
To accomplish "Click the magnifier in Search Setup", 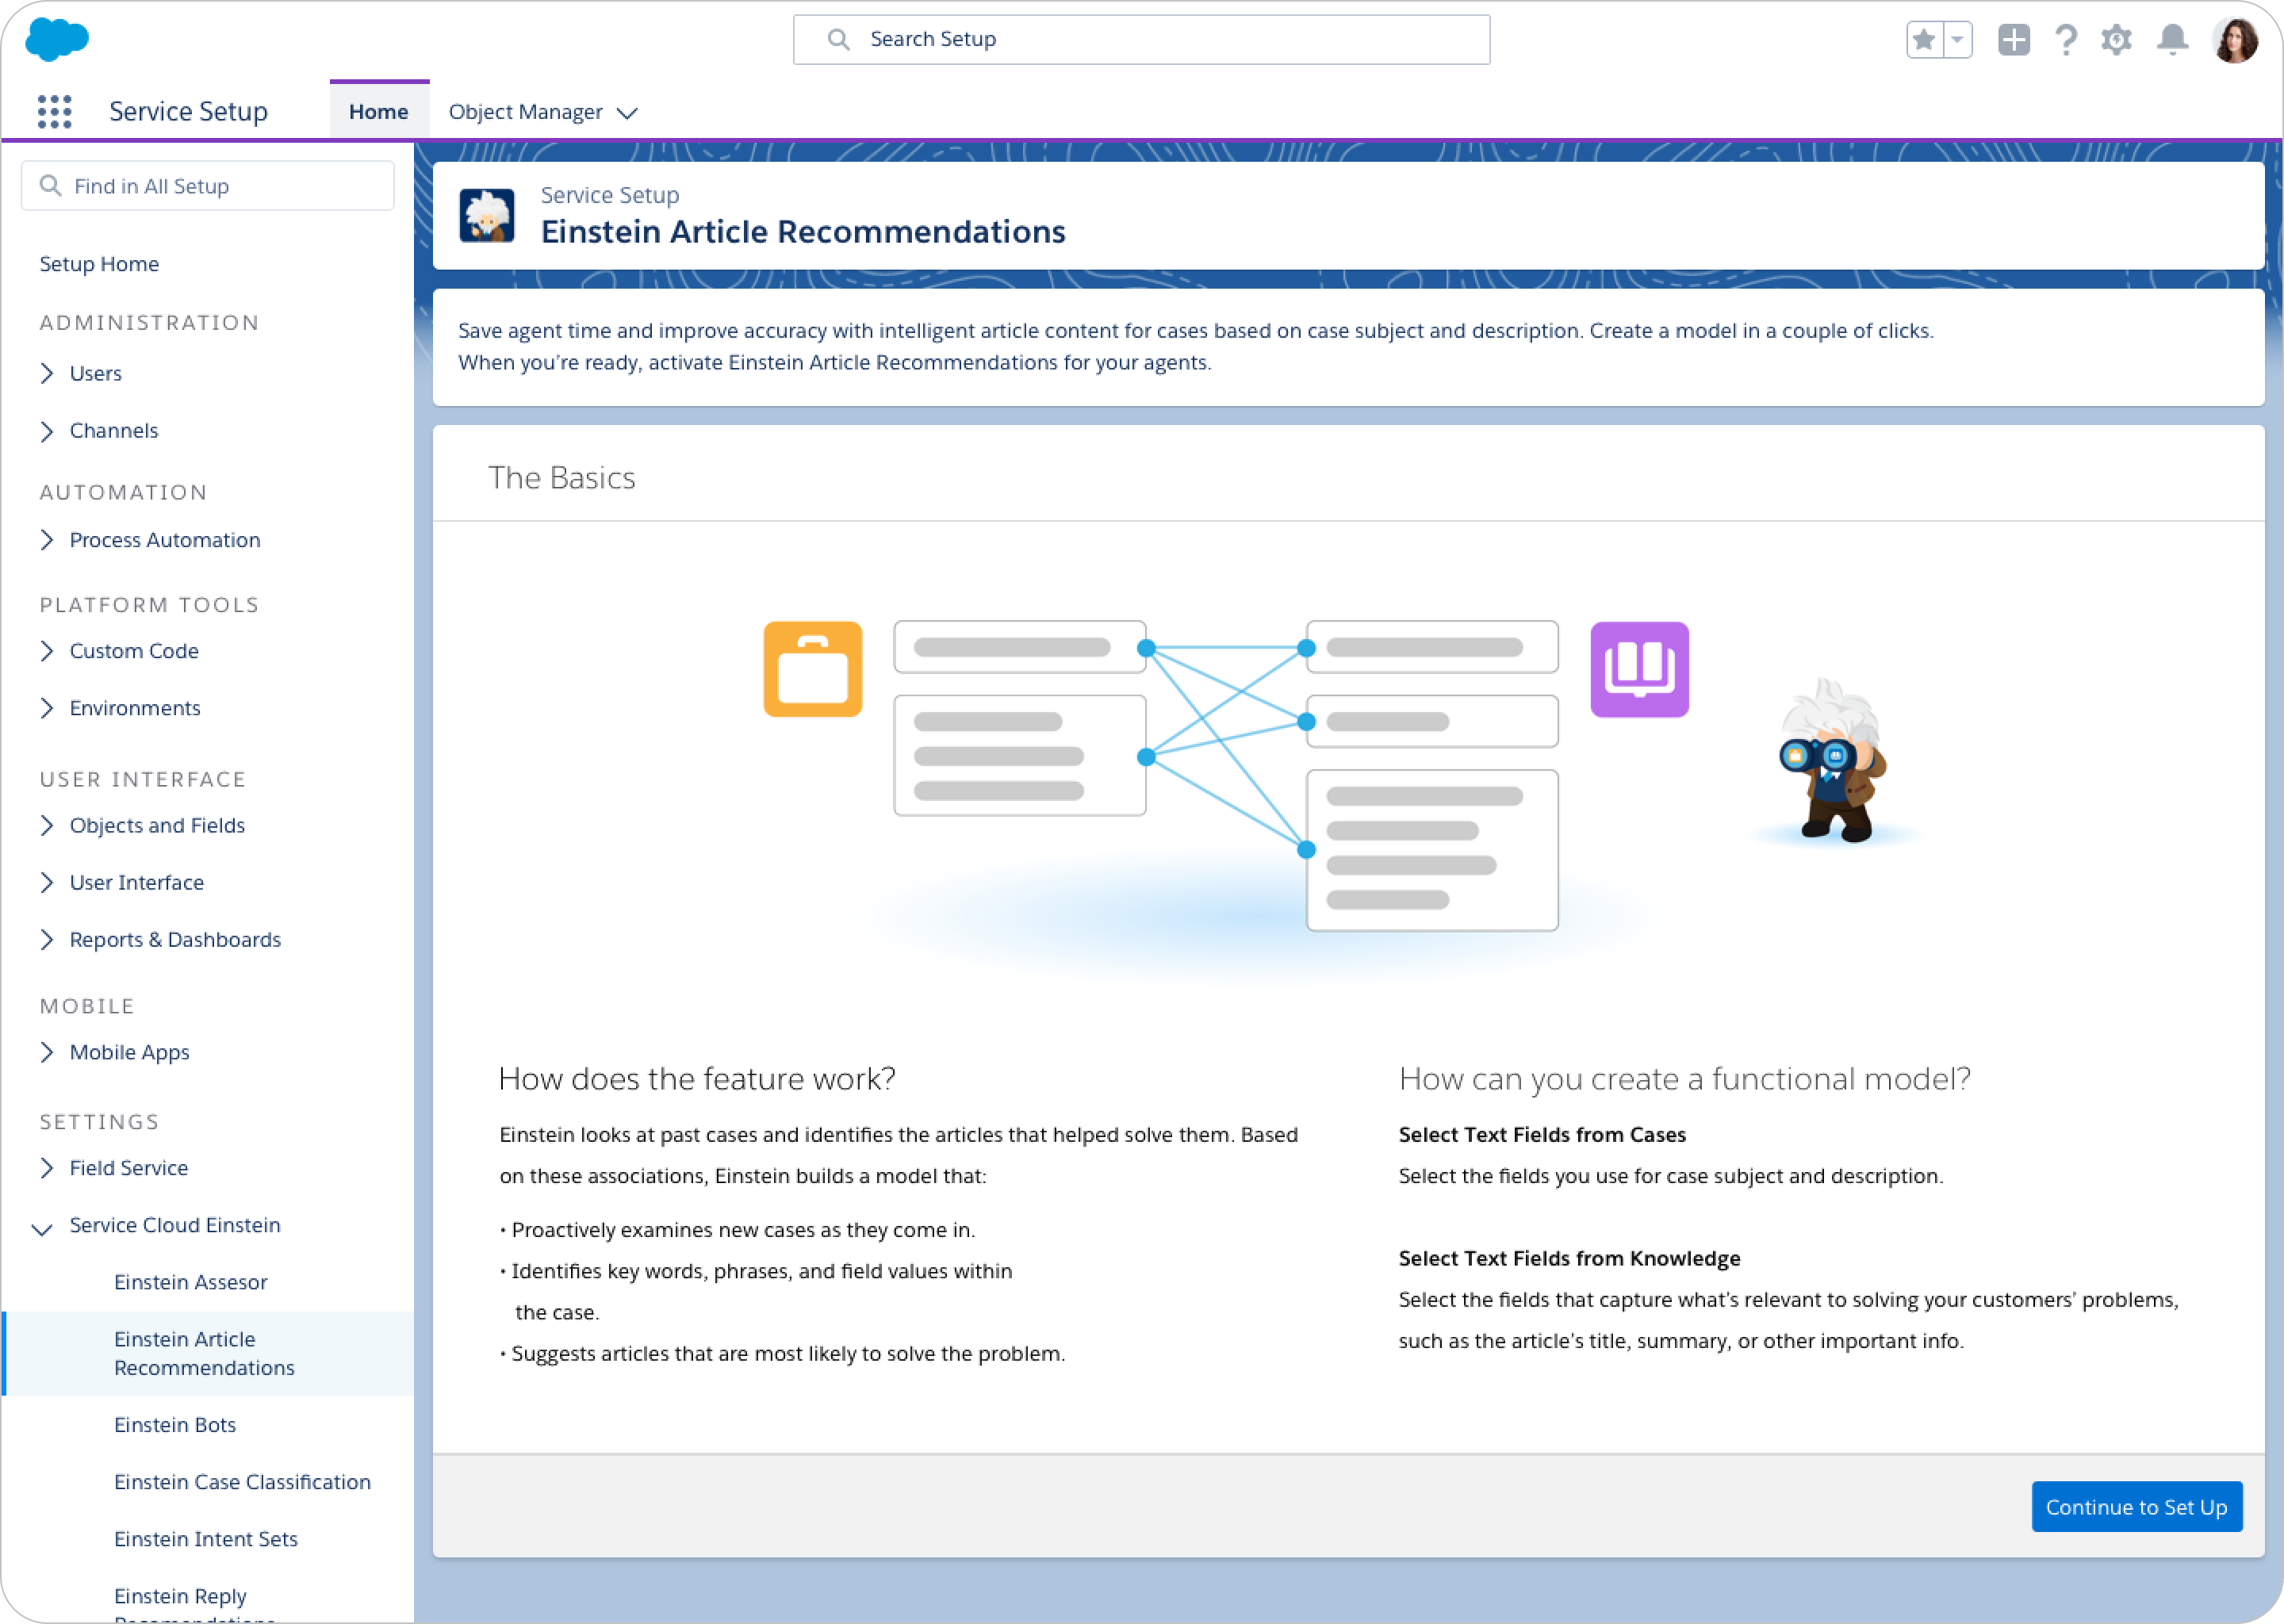I will (x=838, y=39).
